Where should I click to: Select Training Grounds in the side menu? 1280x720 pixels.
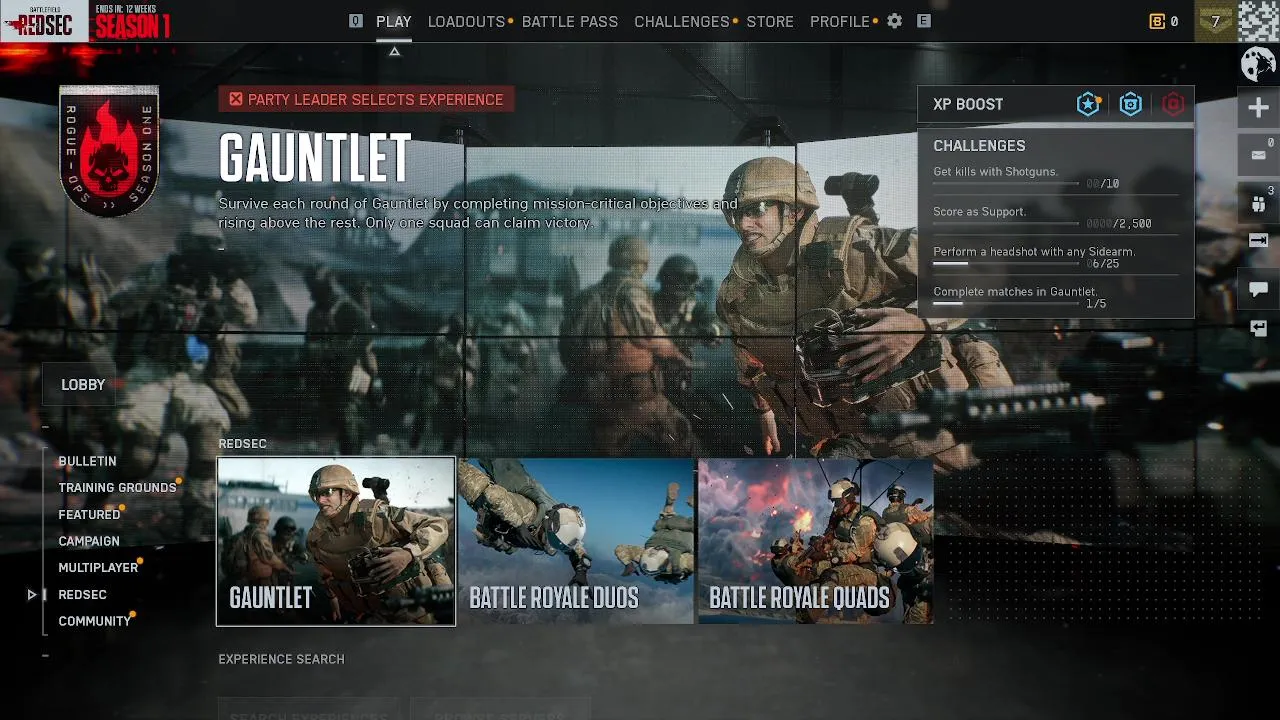coord(117,488)
